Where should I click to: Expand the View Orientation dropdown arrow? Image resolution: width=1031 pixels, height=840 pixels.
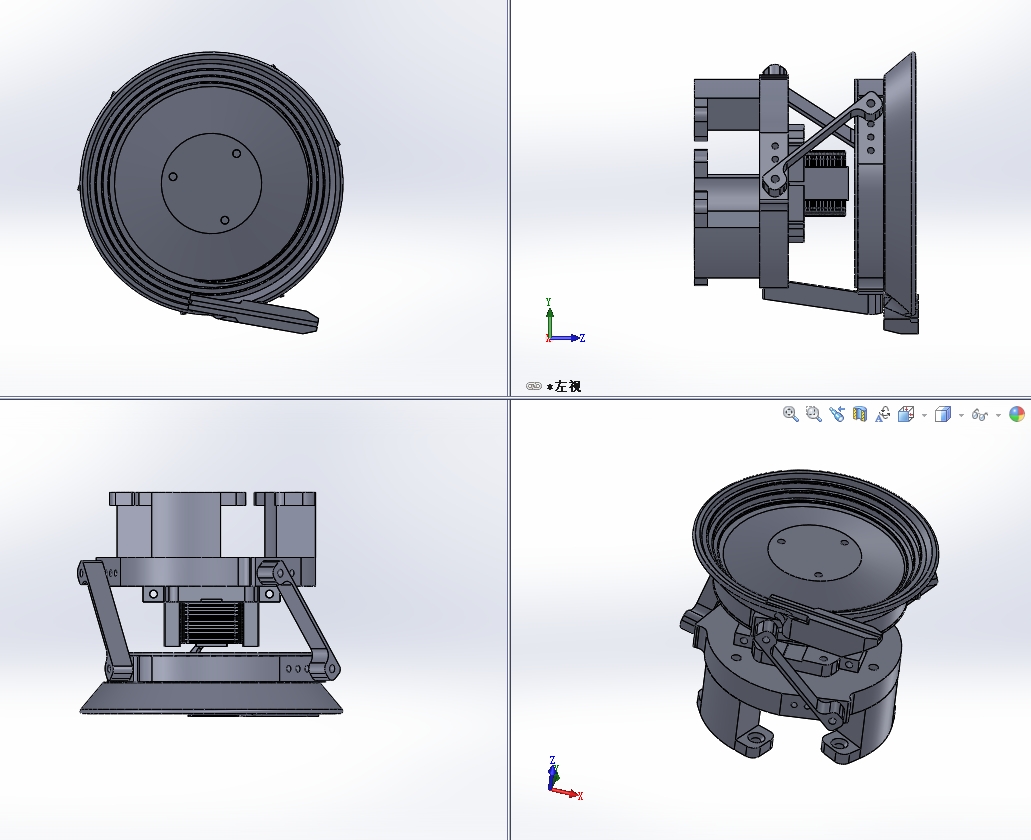924,415
